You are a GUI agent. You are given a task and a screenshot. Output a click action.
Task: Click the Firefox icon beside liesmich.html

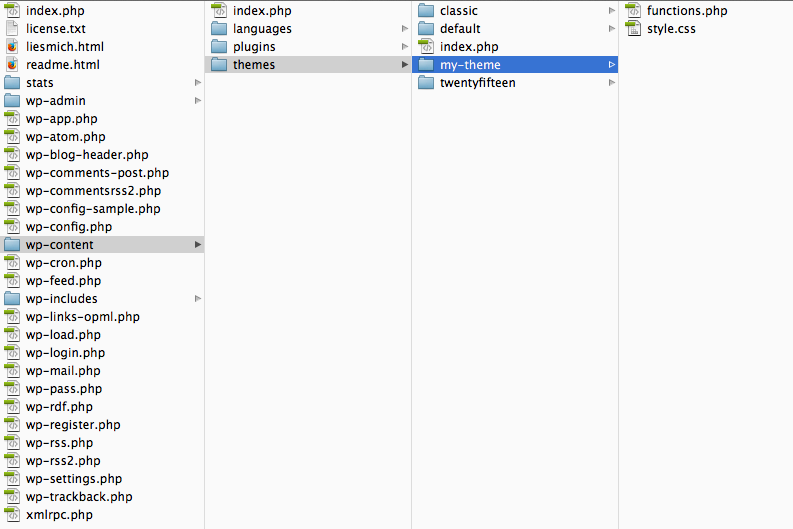12,47
